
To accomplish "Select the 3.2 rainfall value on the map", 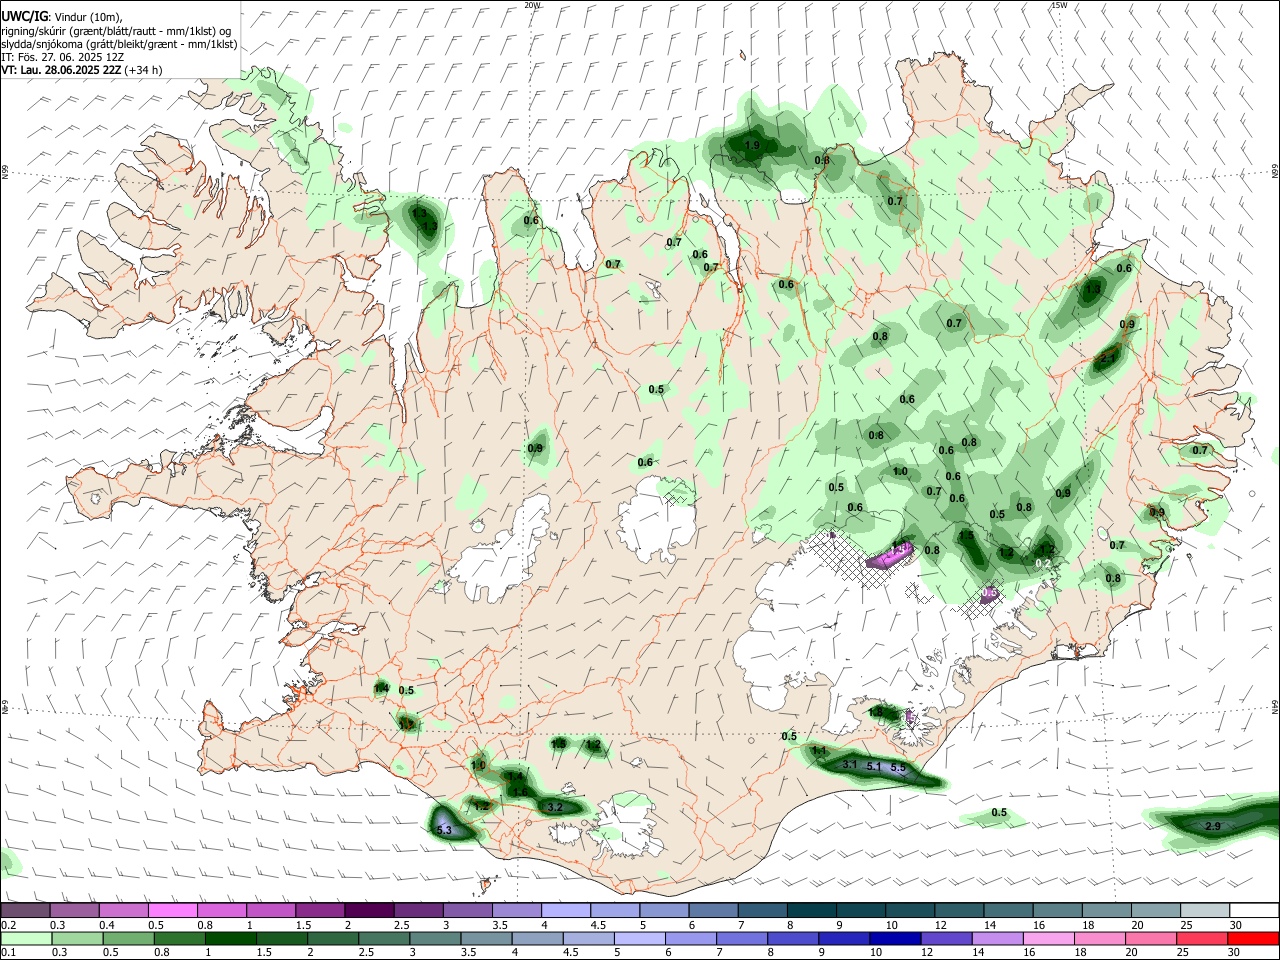I will tap(556, 806).
